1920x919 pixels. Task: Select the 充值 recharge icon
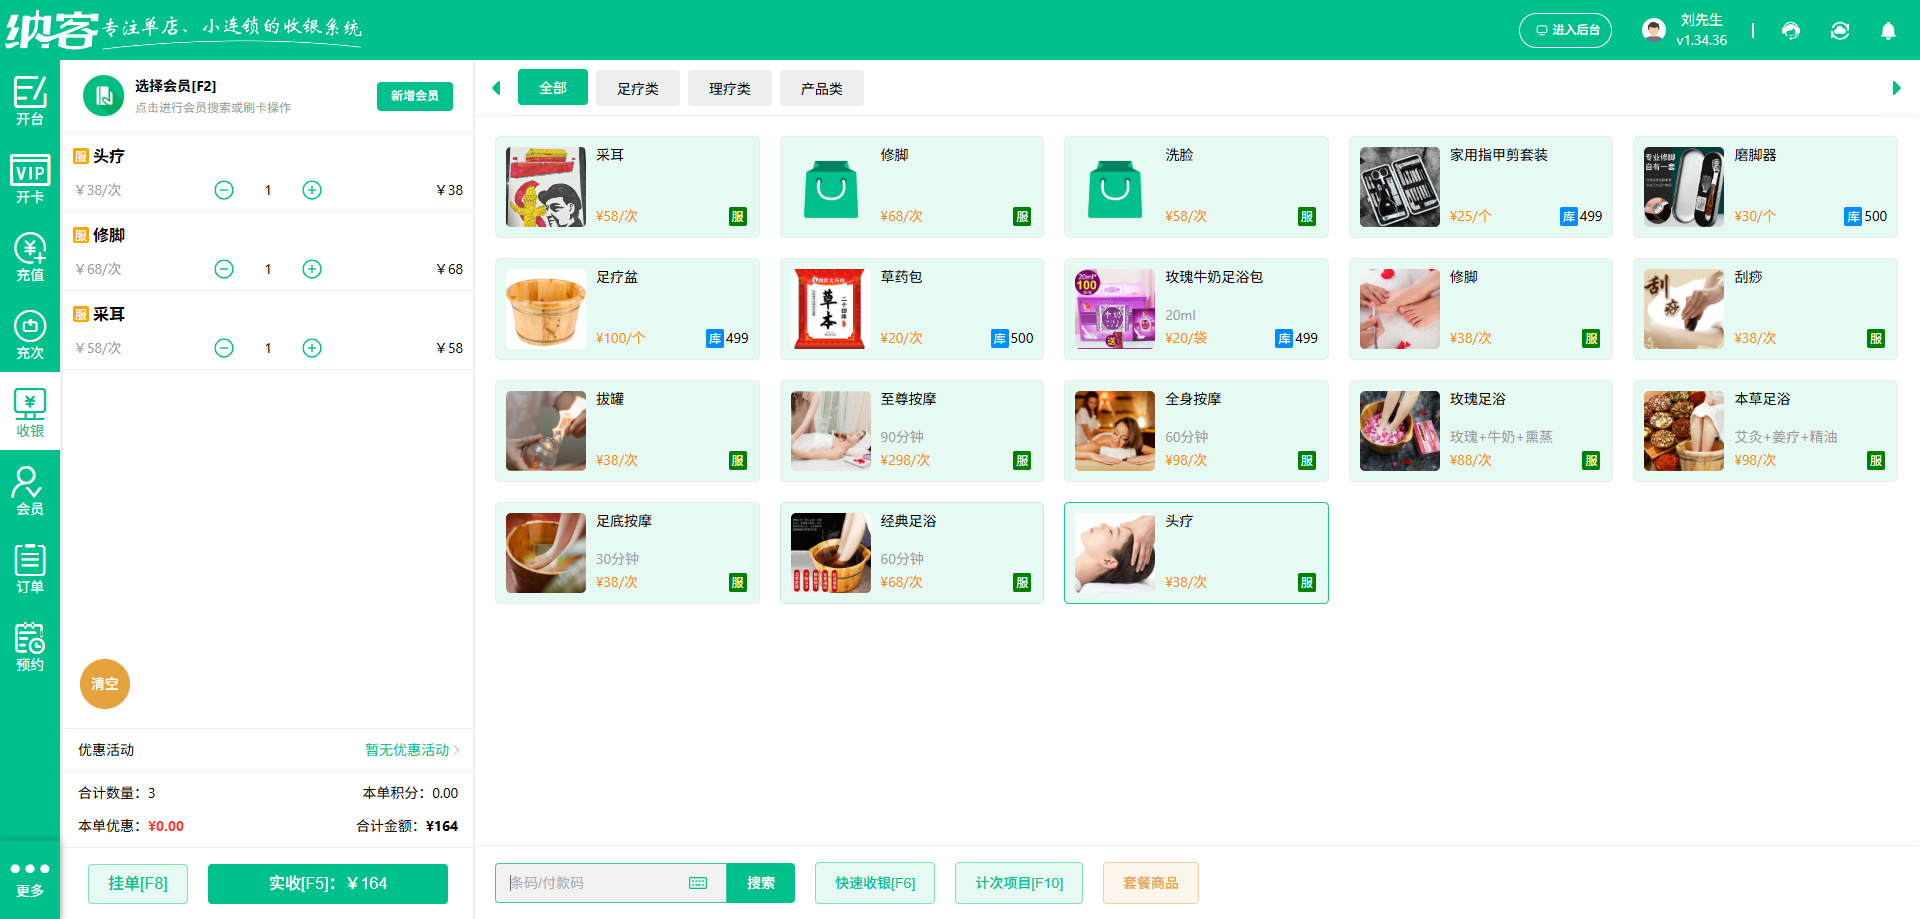click(x=30, y=253)
